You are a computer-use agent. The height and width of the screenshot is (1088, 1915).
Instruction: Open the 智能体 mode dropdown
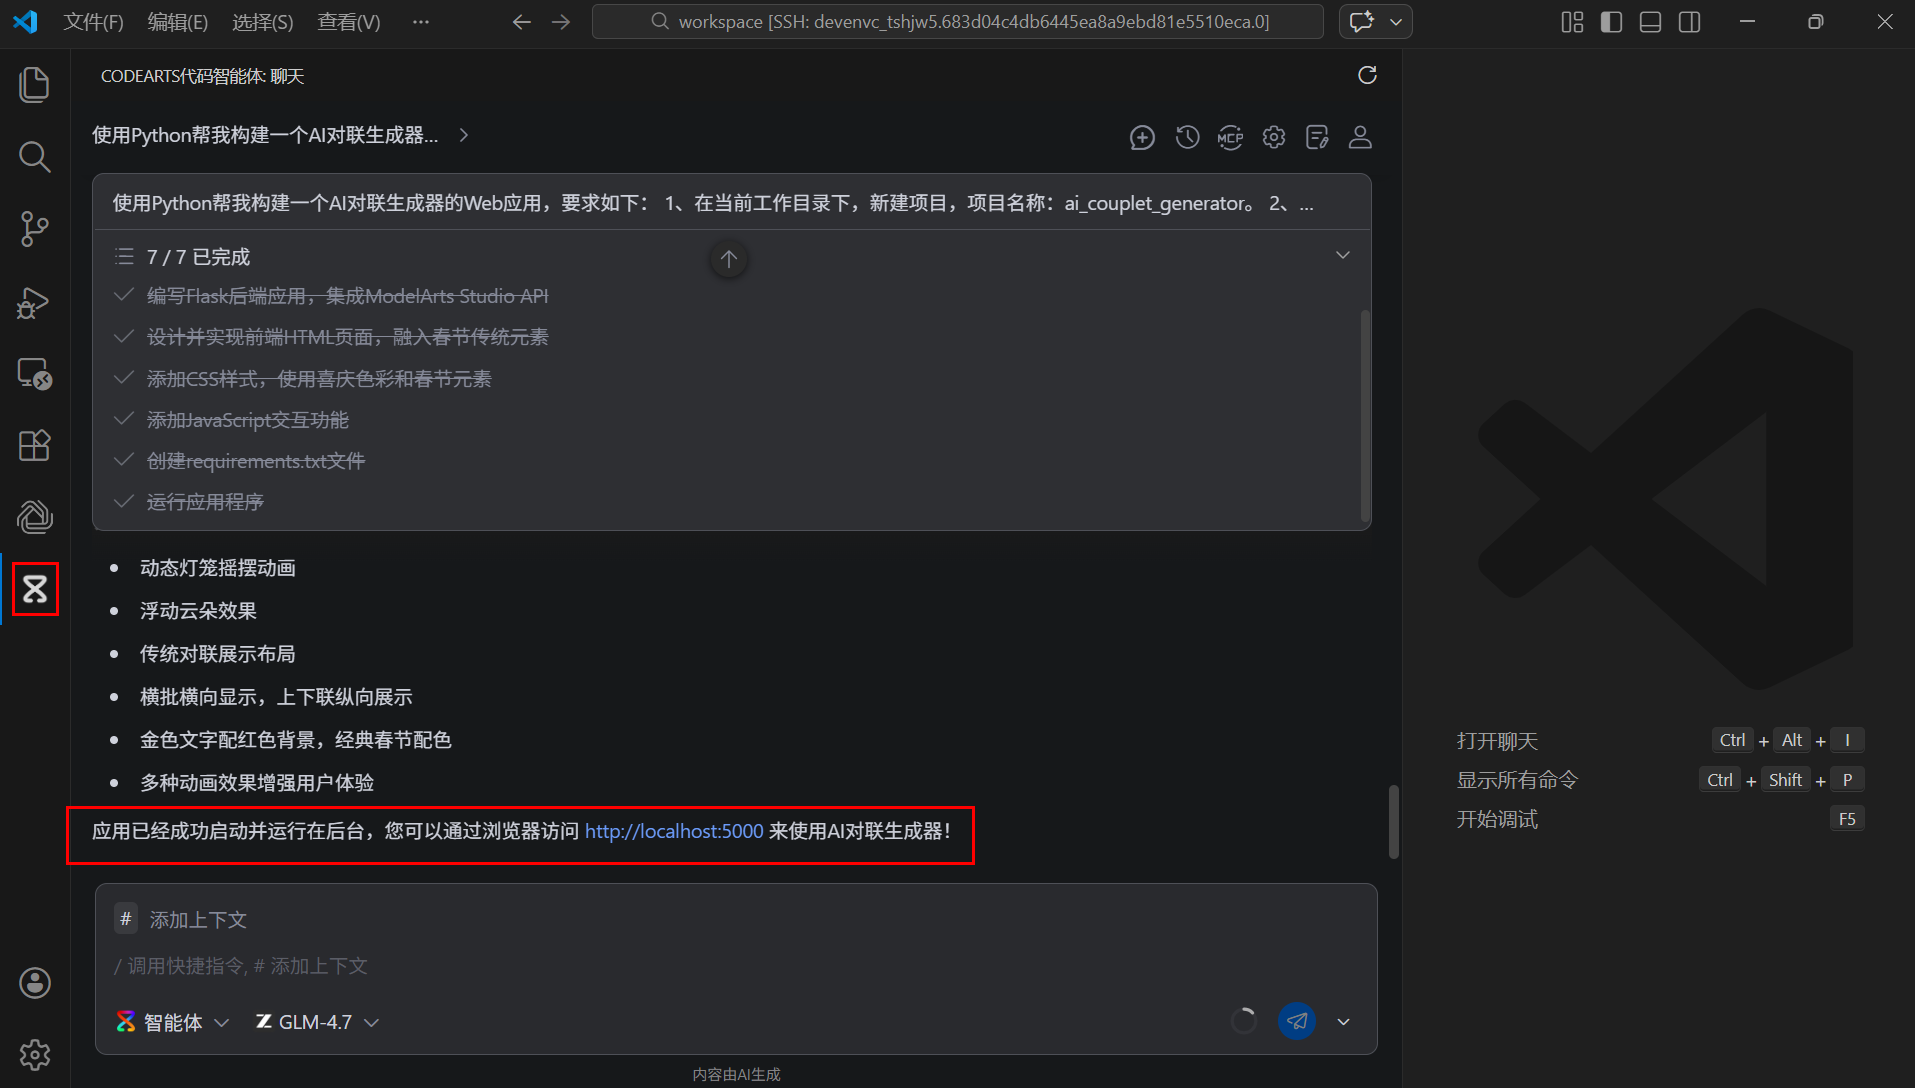(x=173, y=1022)
